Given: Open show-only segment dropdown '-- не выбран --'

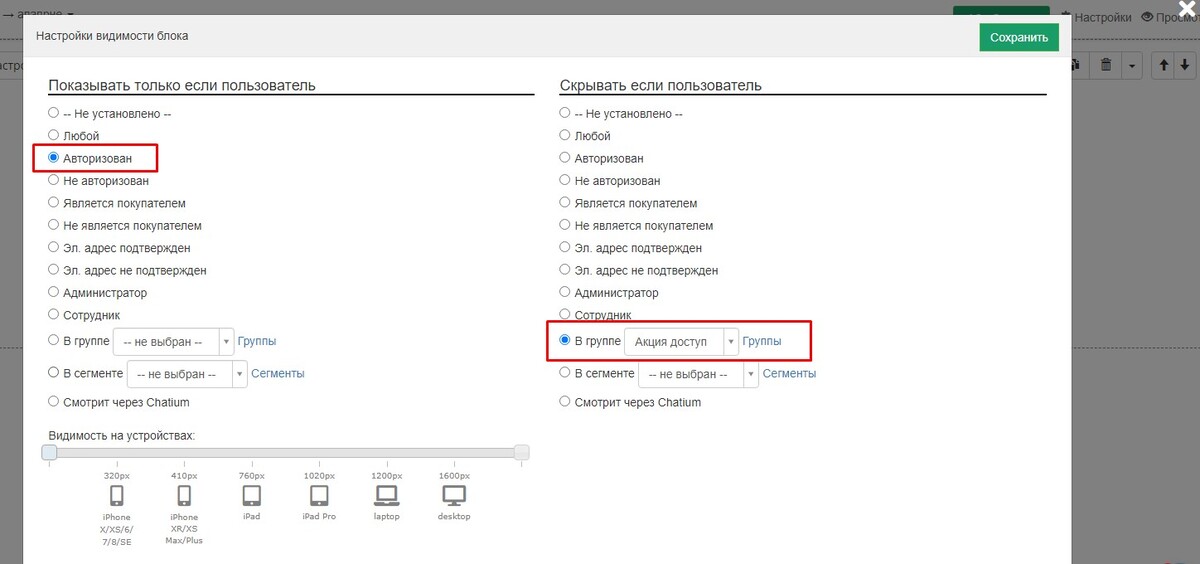Looking at the screenshot, I should pos(187,374).
